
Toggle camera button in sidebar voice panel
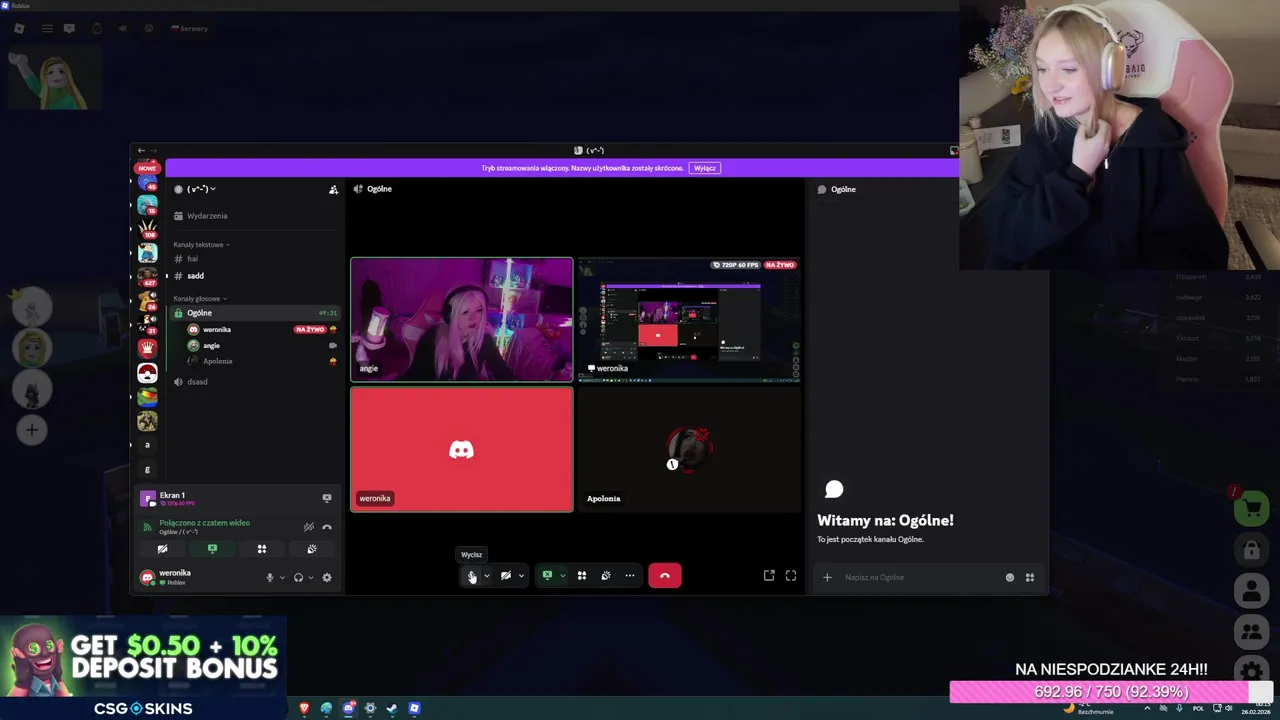pos(162,549)
